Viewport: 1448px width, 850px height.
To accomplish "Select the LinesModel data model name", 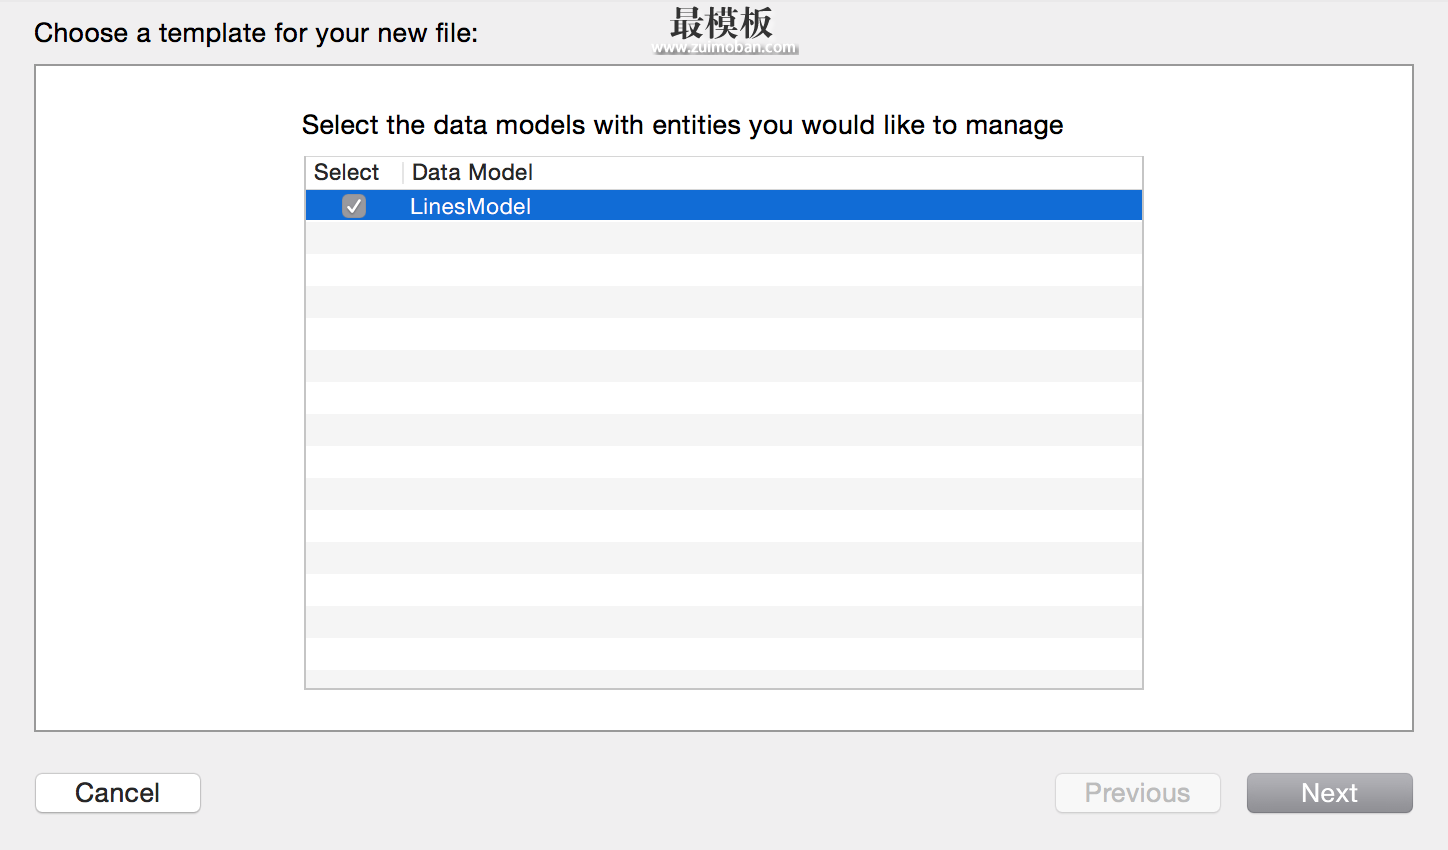I will tap(470, 206).
